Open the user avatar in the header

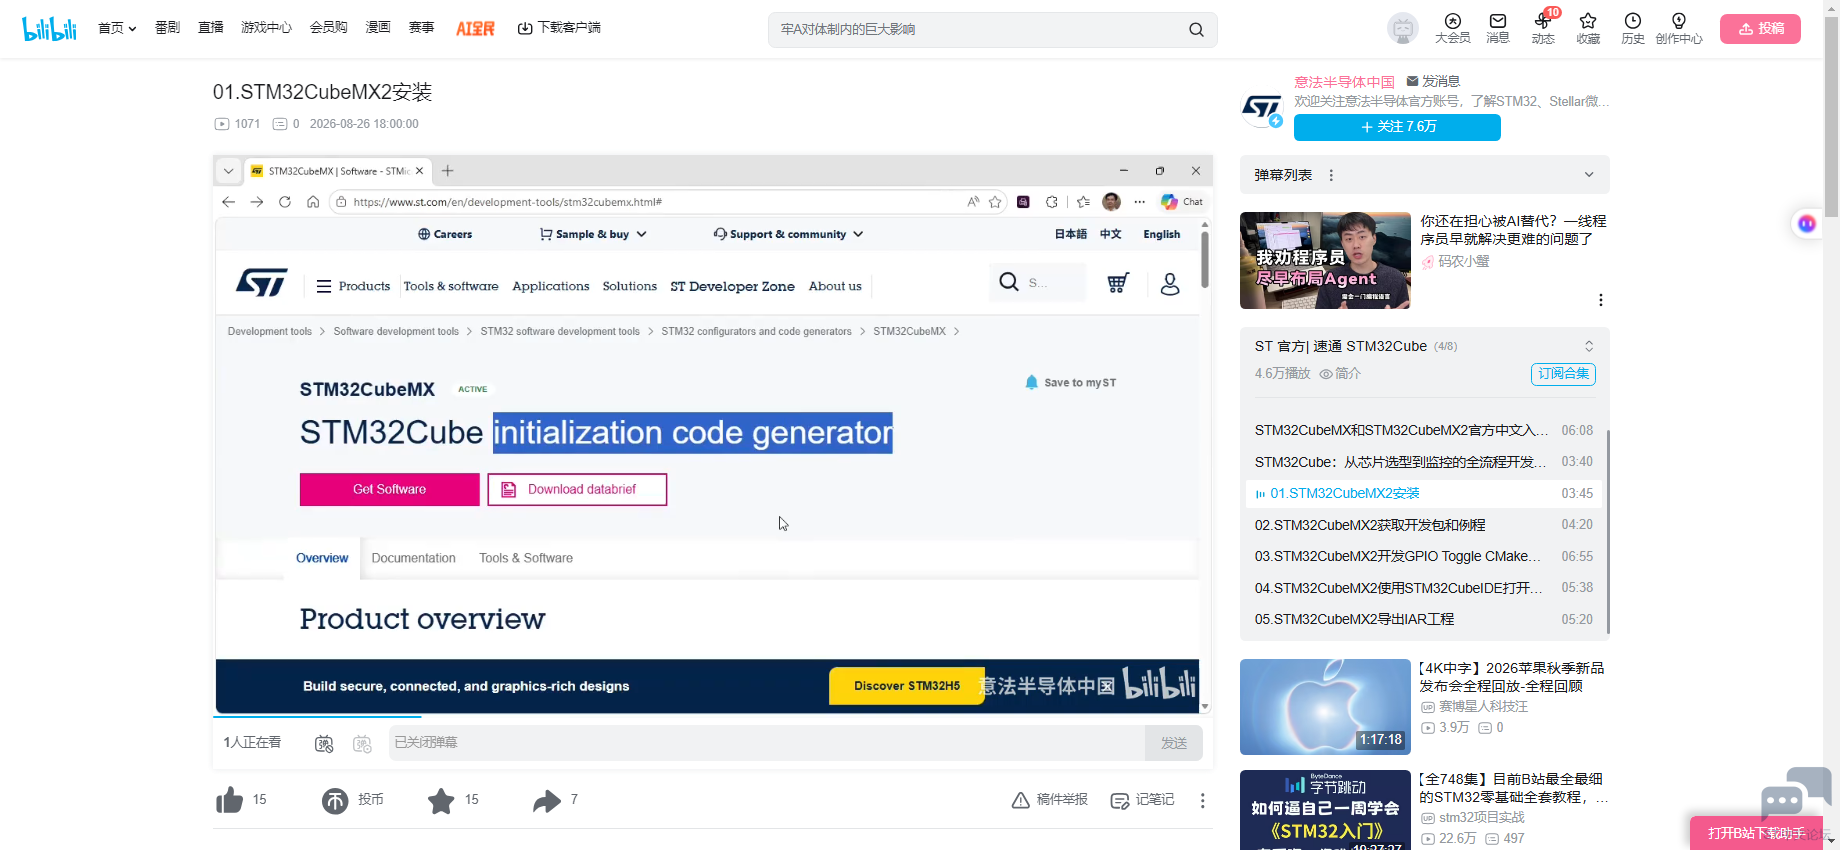coord(1403,29)
